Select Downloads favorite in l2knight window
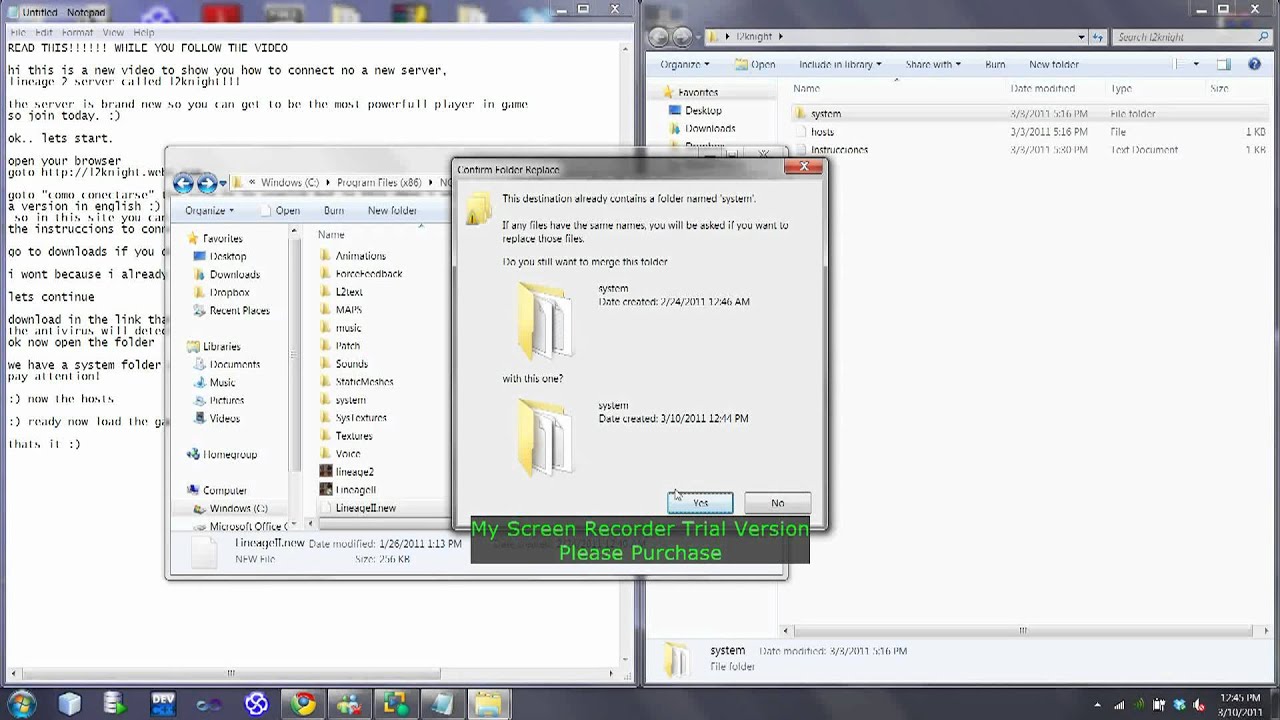Viewport: 1280px width, 720px height. click(x=710, y=128)
